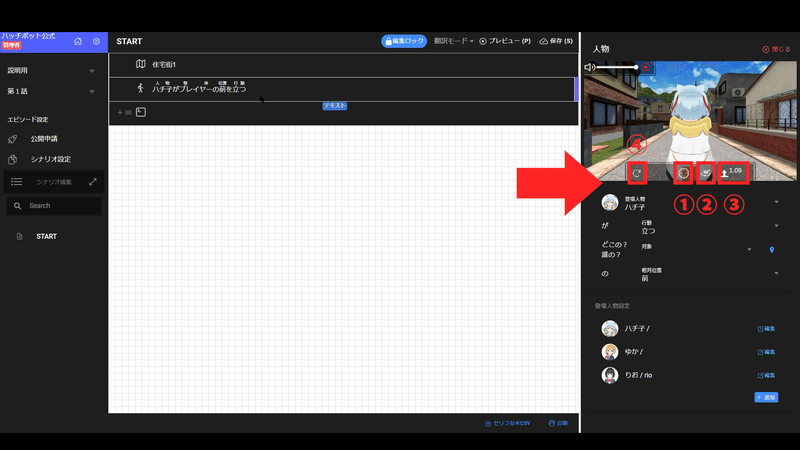Select ハチ子 / in the 登場人物設定 list
This screenshot has width=800, height=450.
point(637,329)
